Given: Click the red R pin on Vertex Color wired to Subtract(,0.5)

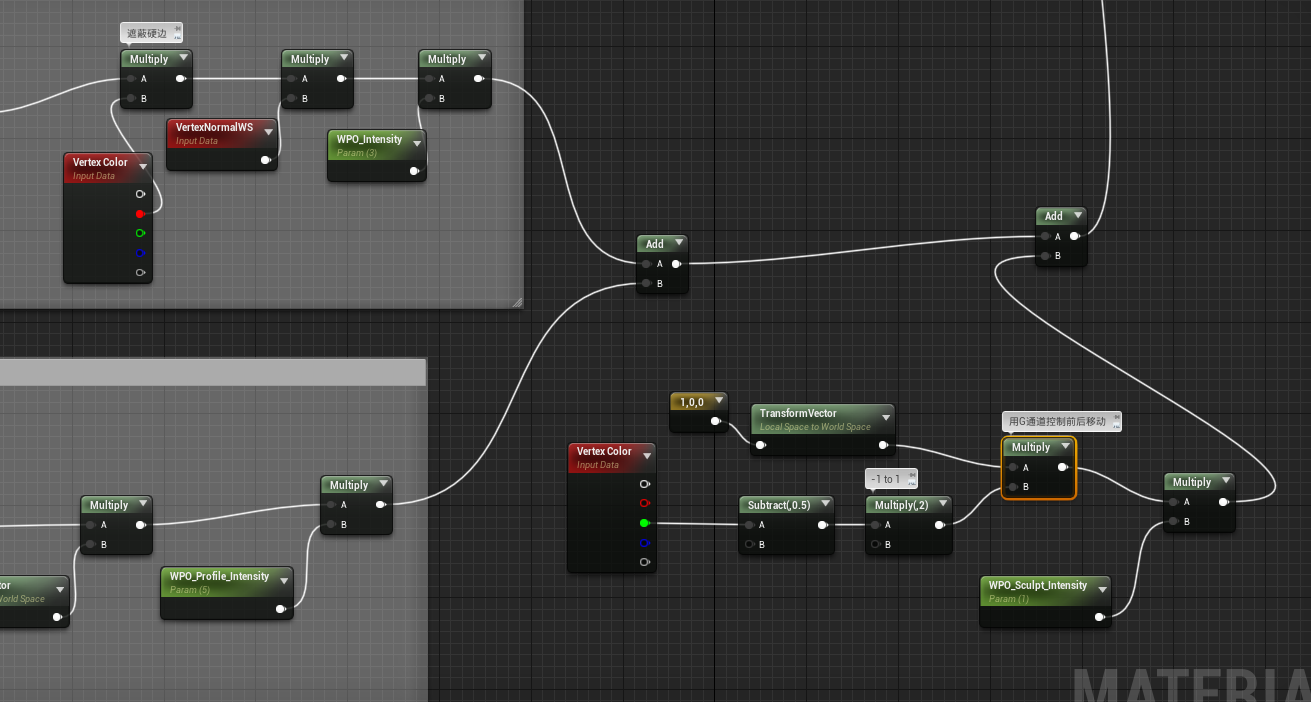Looking at the screenshot, I should point(643,503).
